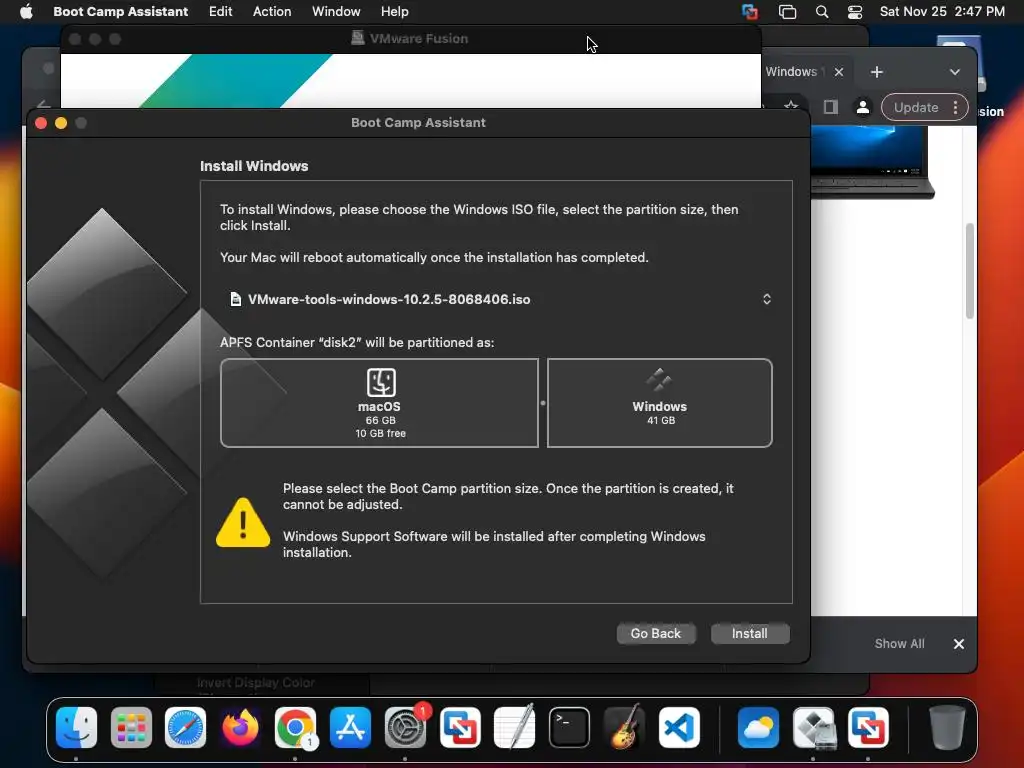The height and width of the screenshot is (768, 1024).
Task: Select the macOS partition box
Action: tap(379, 403)
